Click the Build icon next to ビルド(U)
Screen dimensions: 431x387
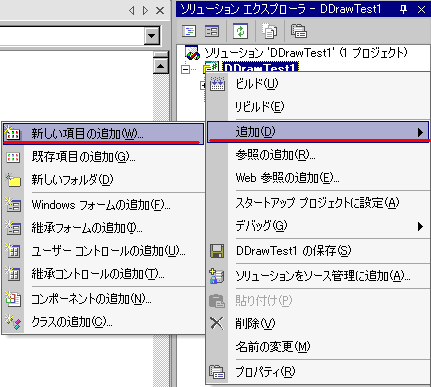(x=217, y=83)
